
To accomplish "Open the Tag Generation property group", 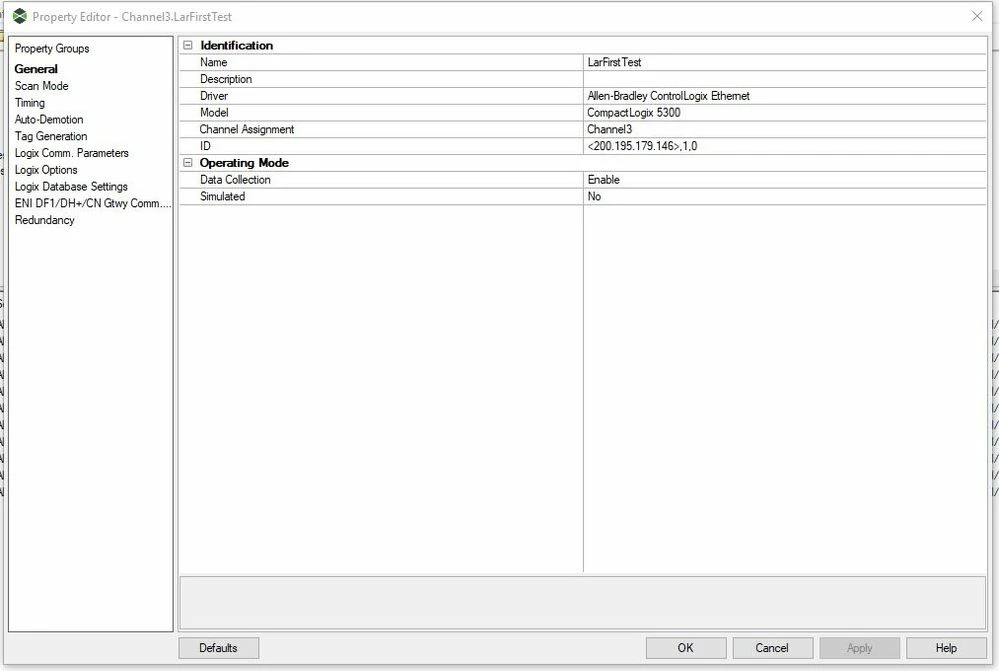I will pos(51,136).
